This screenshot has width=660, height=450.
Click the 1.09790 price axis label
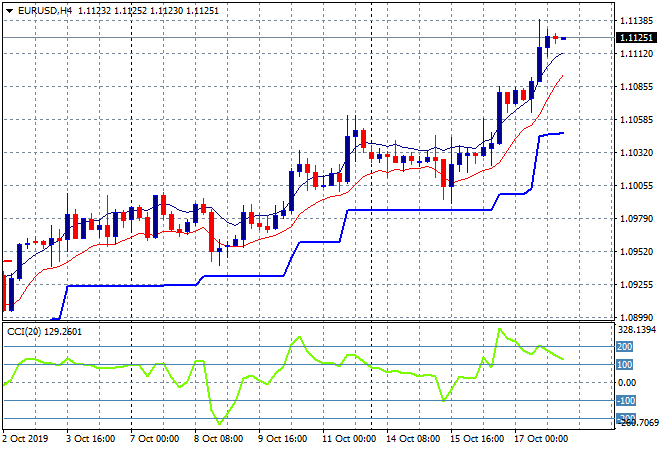636,218
